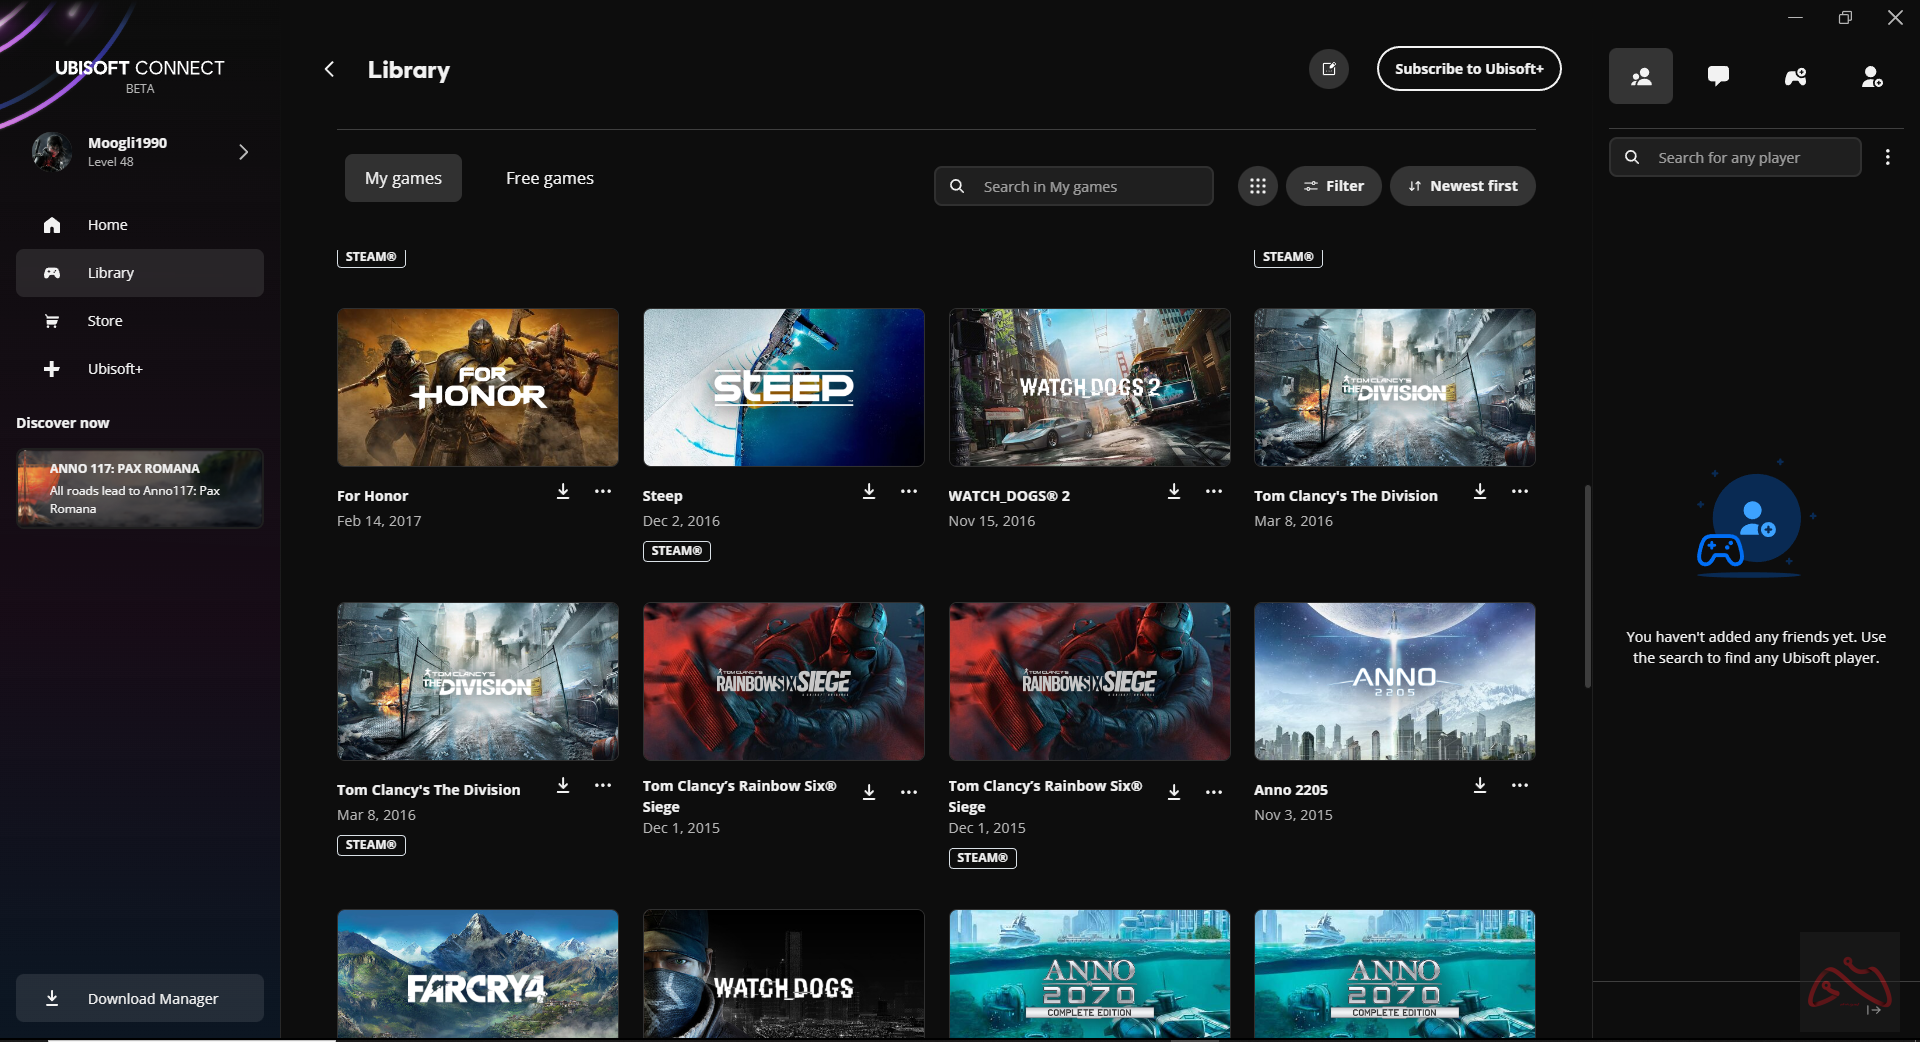Download WATCH_DOGS 2 using its download icon
The height and width of the screenshot is (1042, 1920).
pyautogui.click(x=1174, y=491)
